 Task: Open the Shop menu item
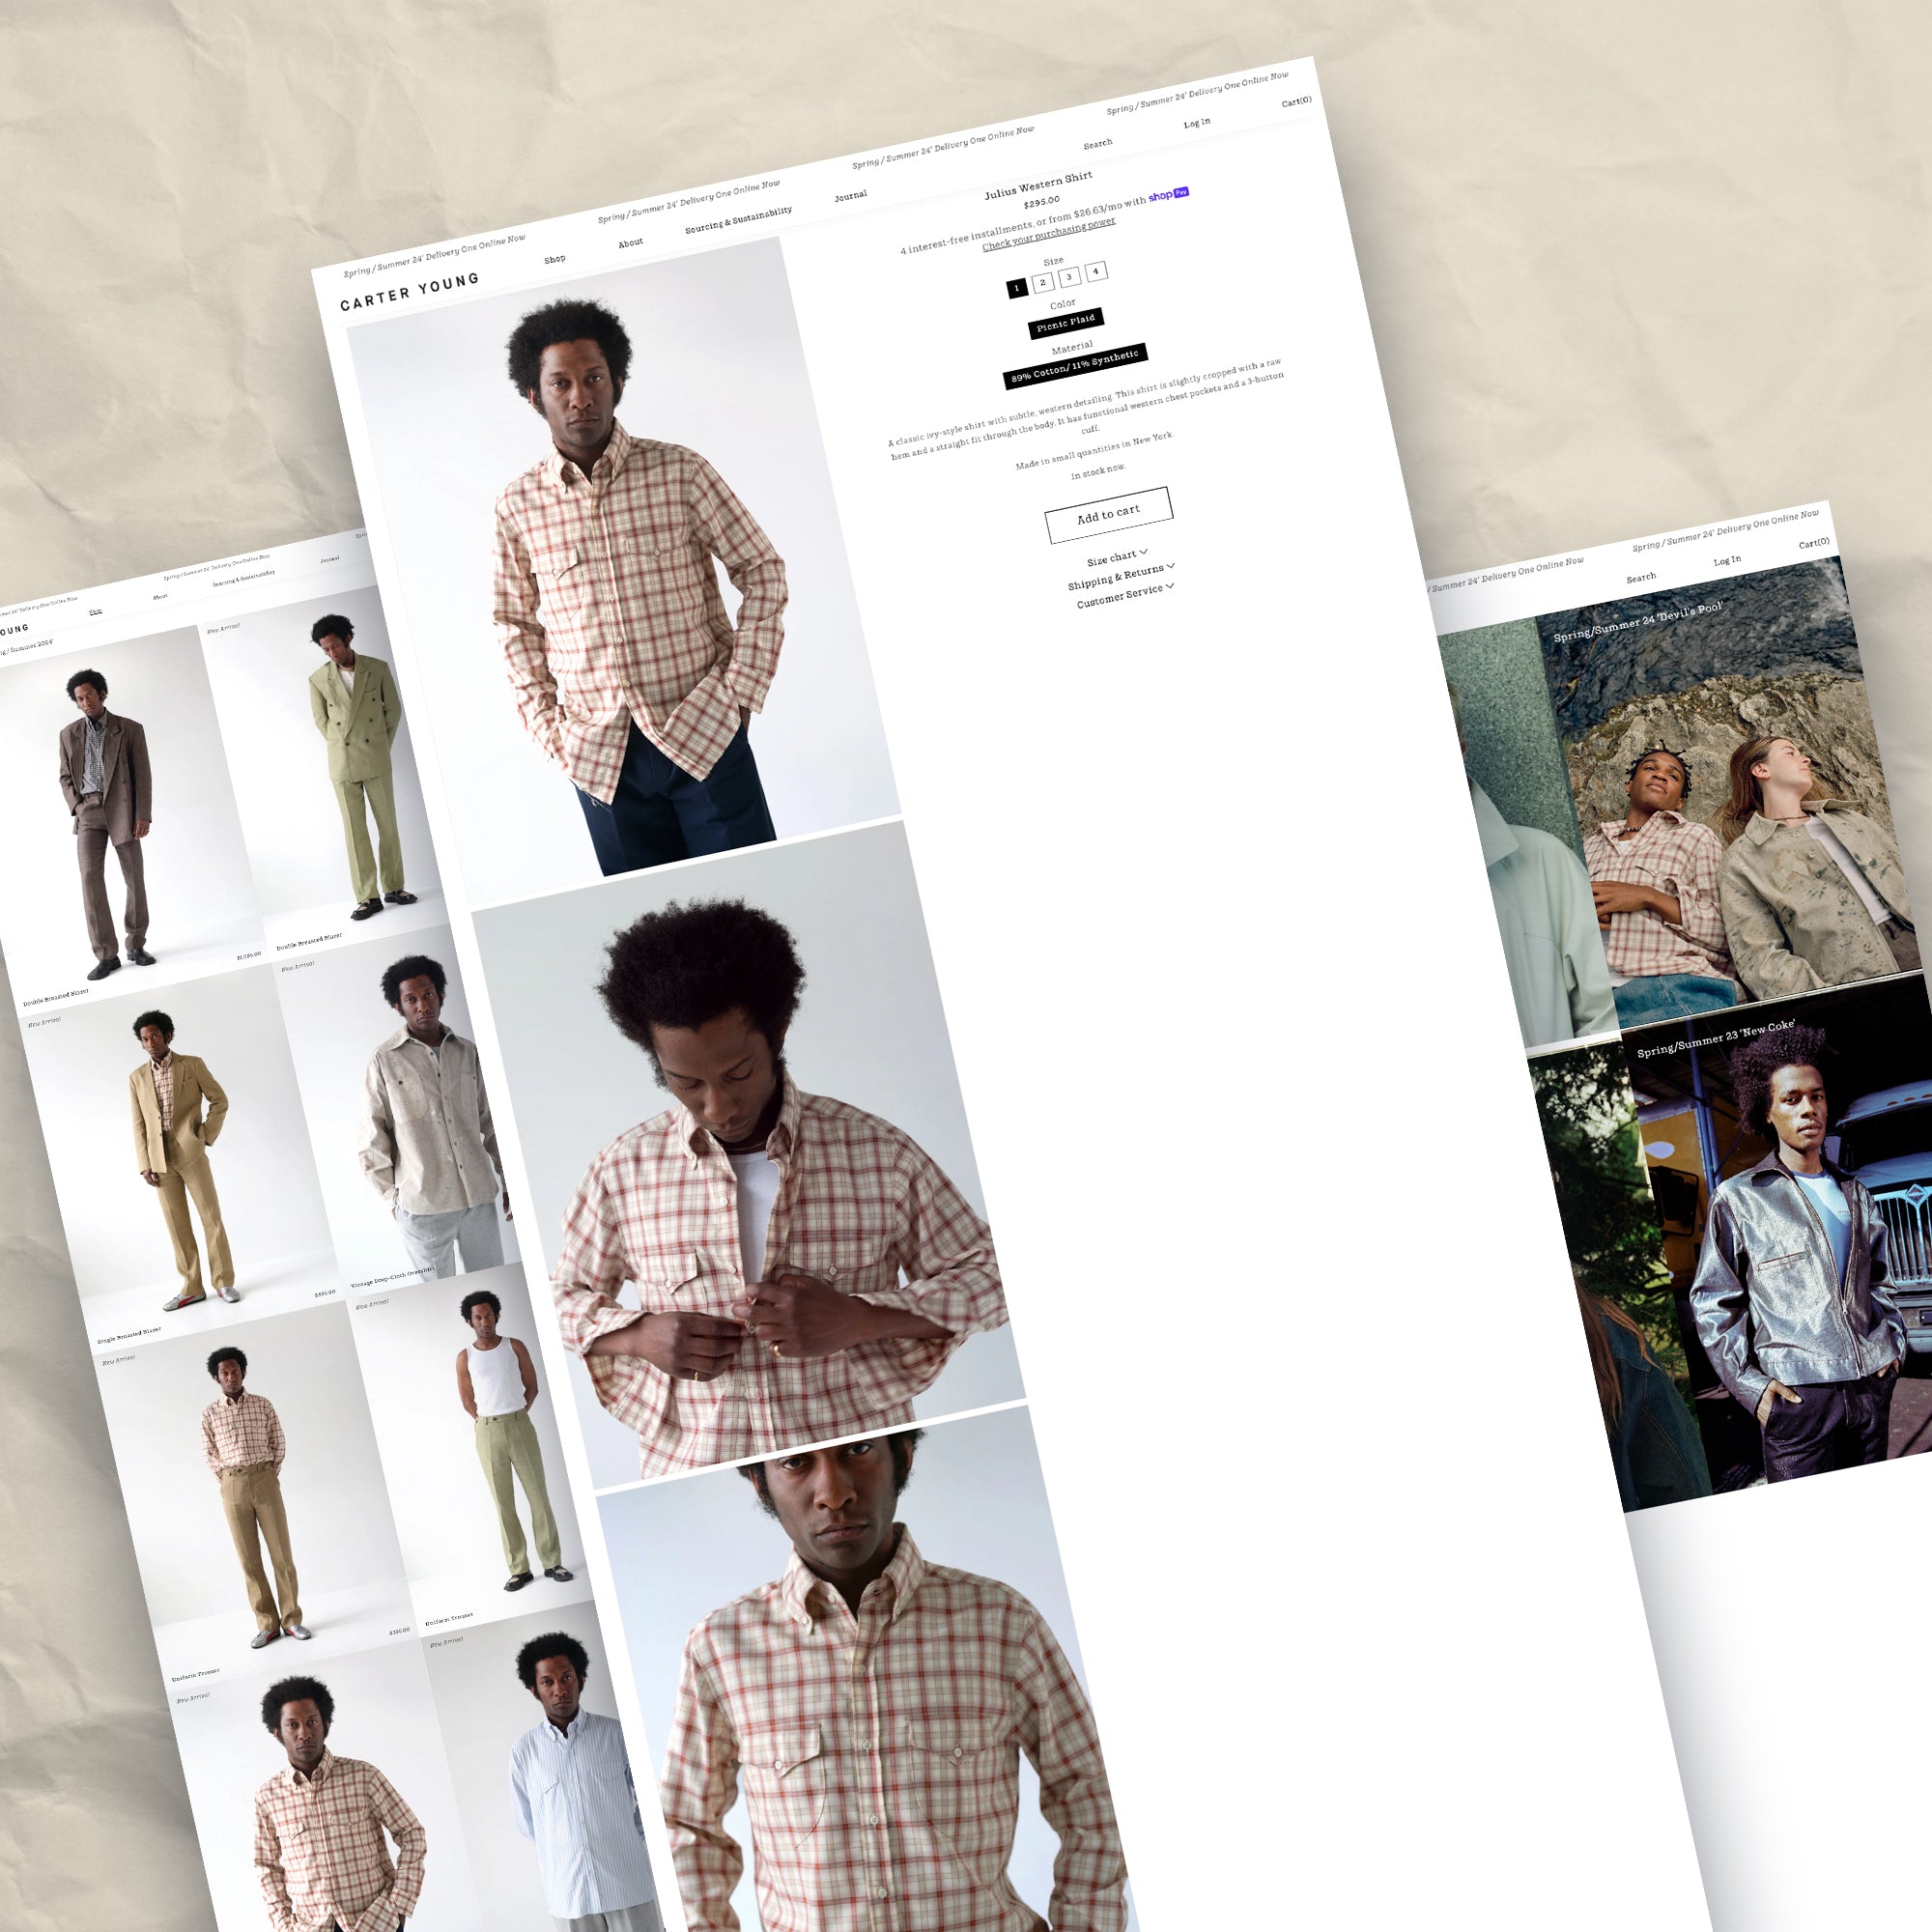point(554,259)
